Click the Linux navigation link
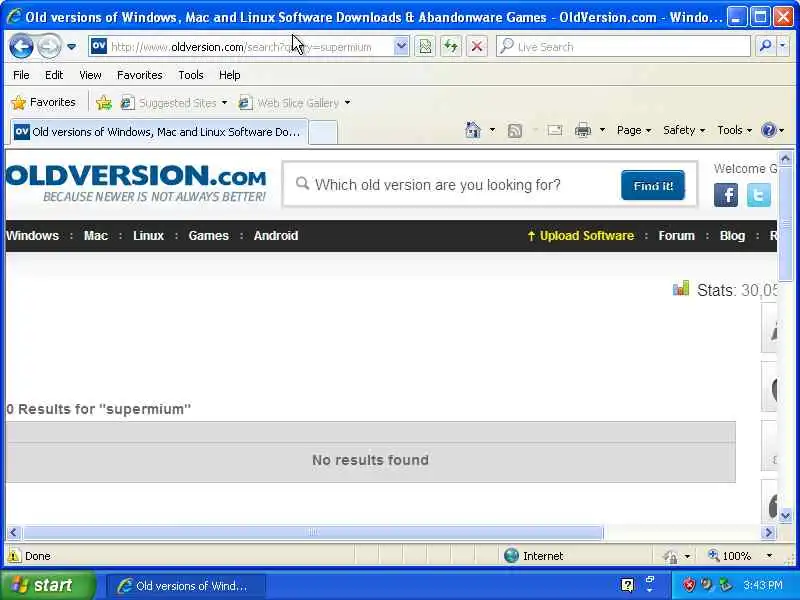Image resolution: width=800 pixels, height=600 pixels. click(148, 236)
